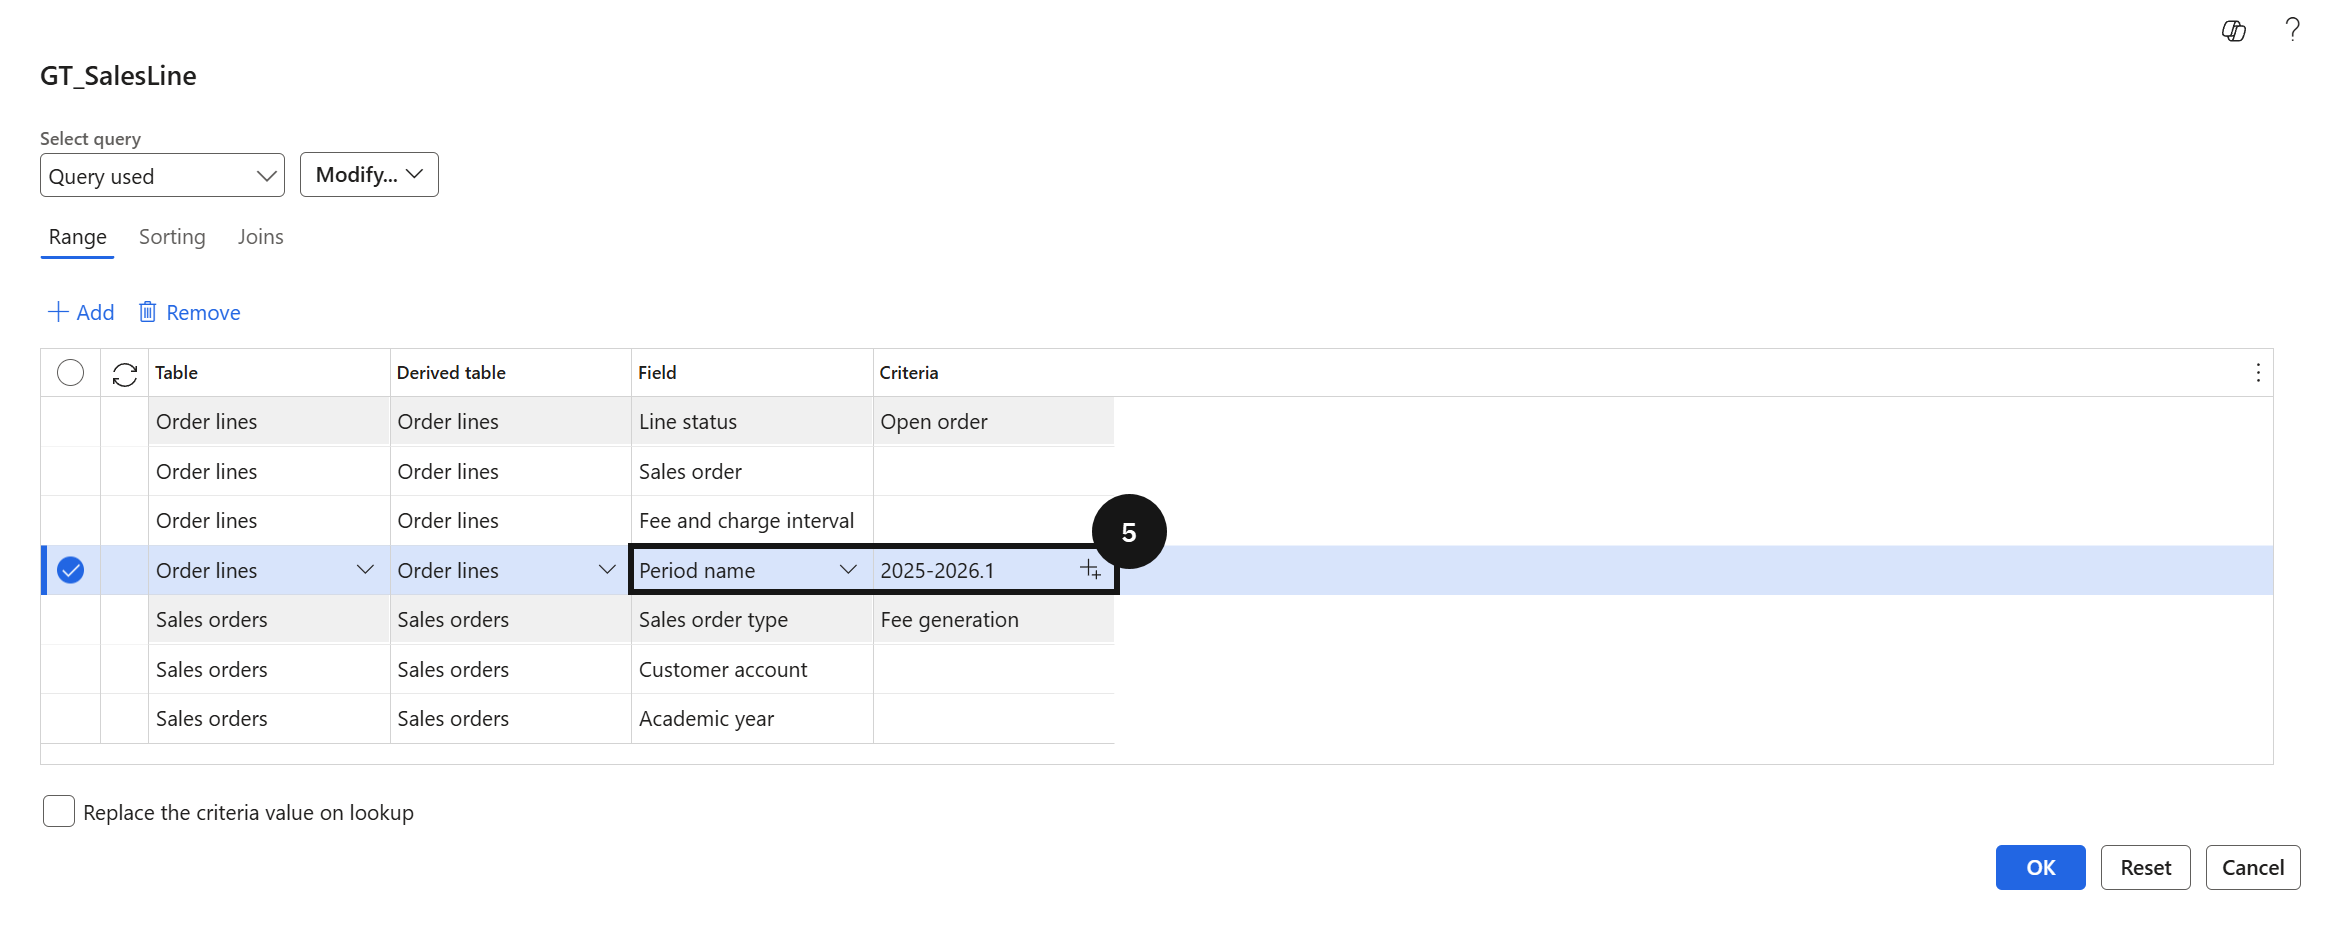The height and width of the screenshot is (934, 2330).
Task: Click the row selector for the Academic year row
Action: (70, 719)
